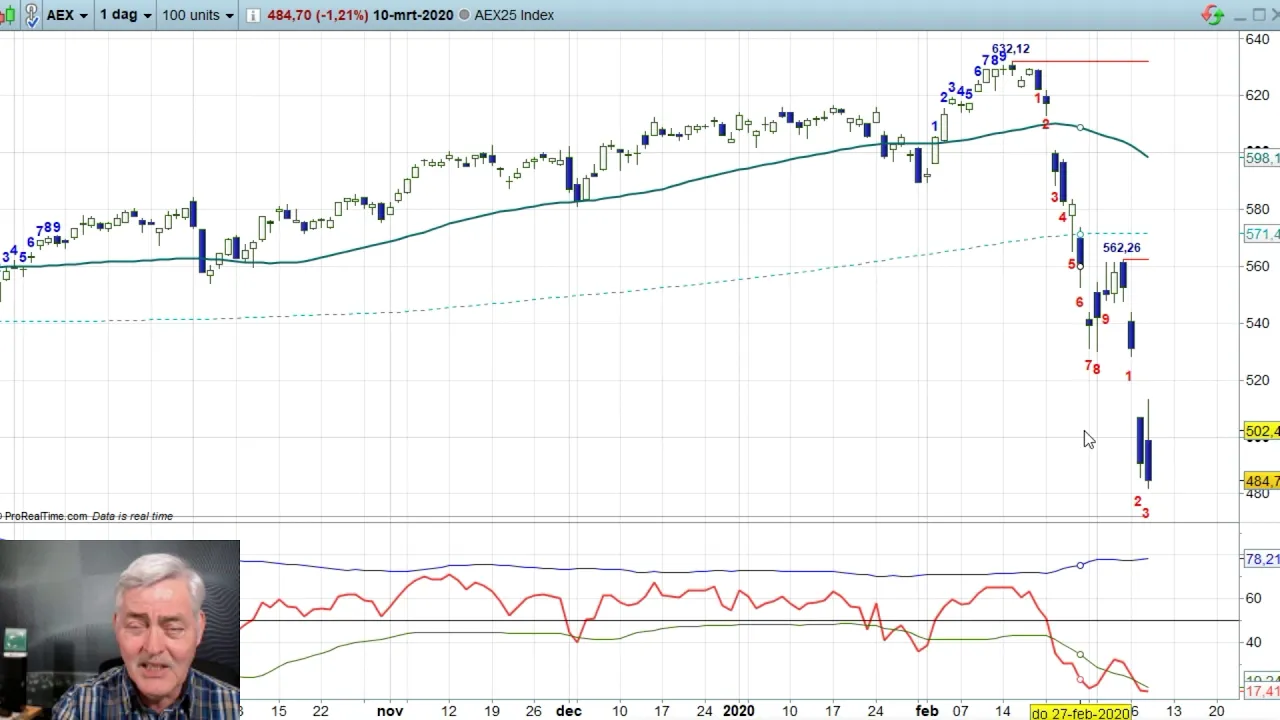Click the 598,1 moving average axis tag
The height and width of the screenshot is (720, 1280).
click(1262, 158)
